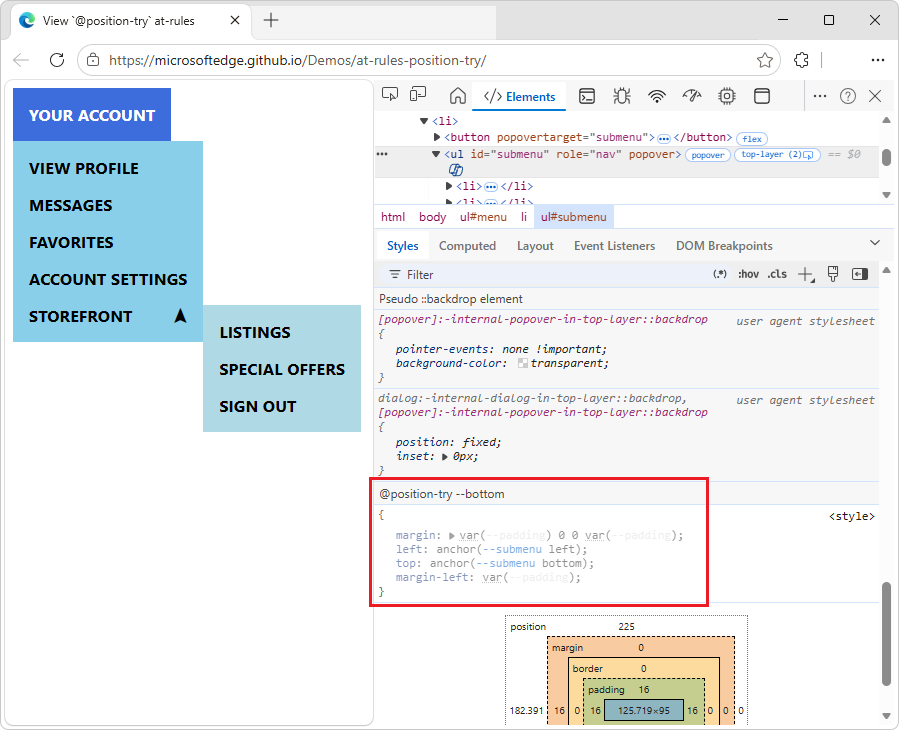Screen dimensions: 899x730
Task: Toggle rendering emulations paintbrush icon
Action: point(833,274)
